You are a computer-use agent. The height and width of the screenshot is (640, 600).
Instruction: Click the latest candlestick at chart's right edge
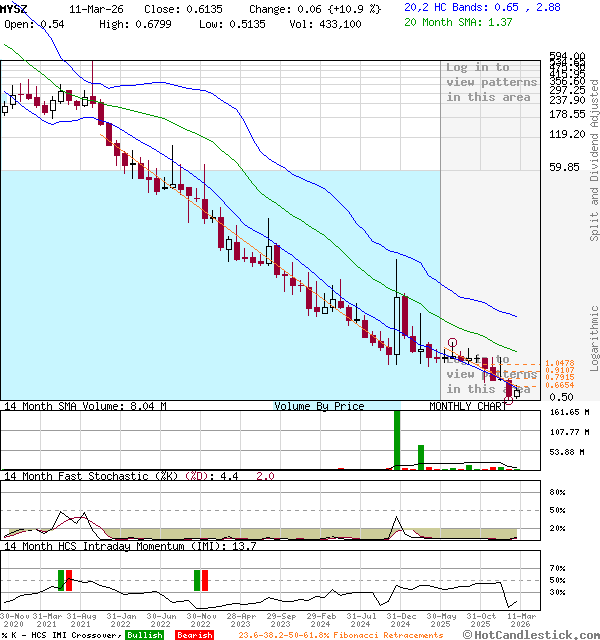(x=517, y=391)
